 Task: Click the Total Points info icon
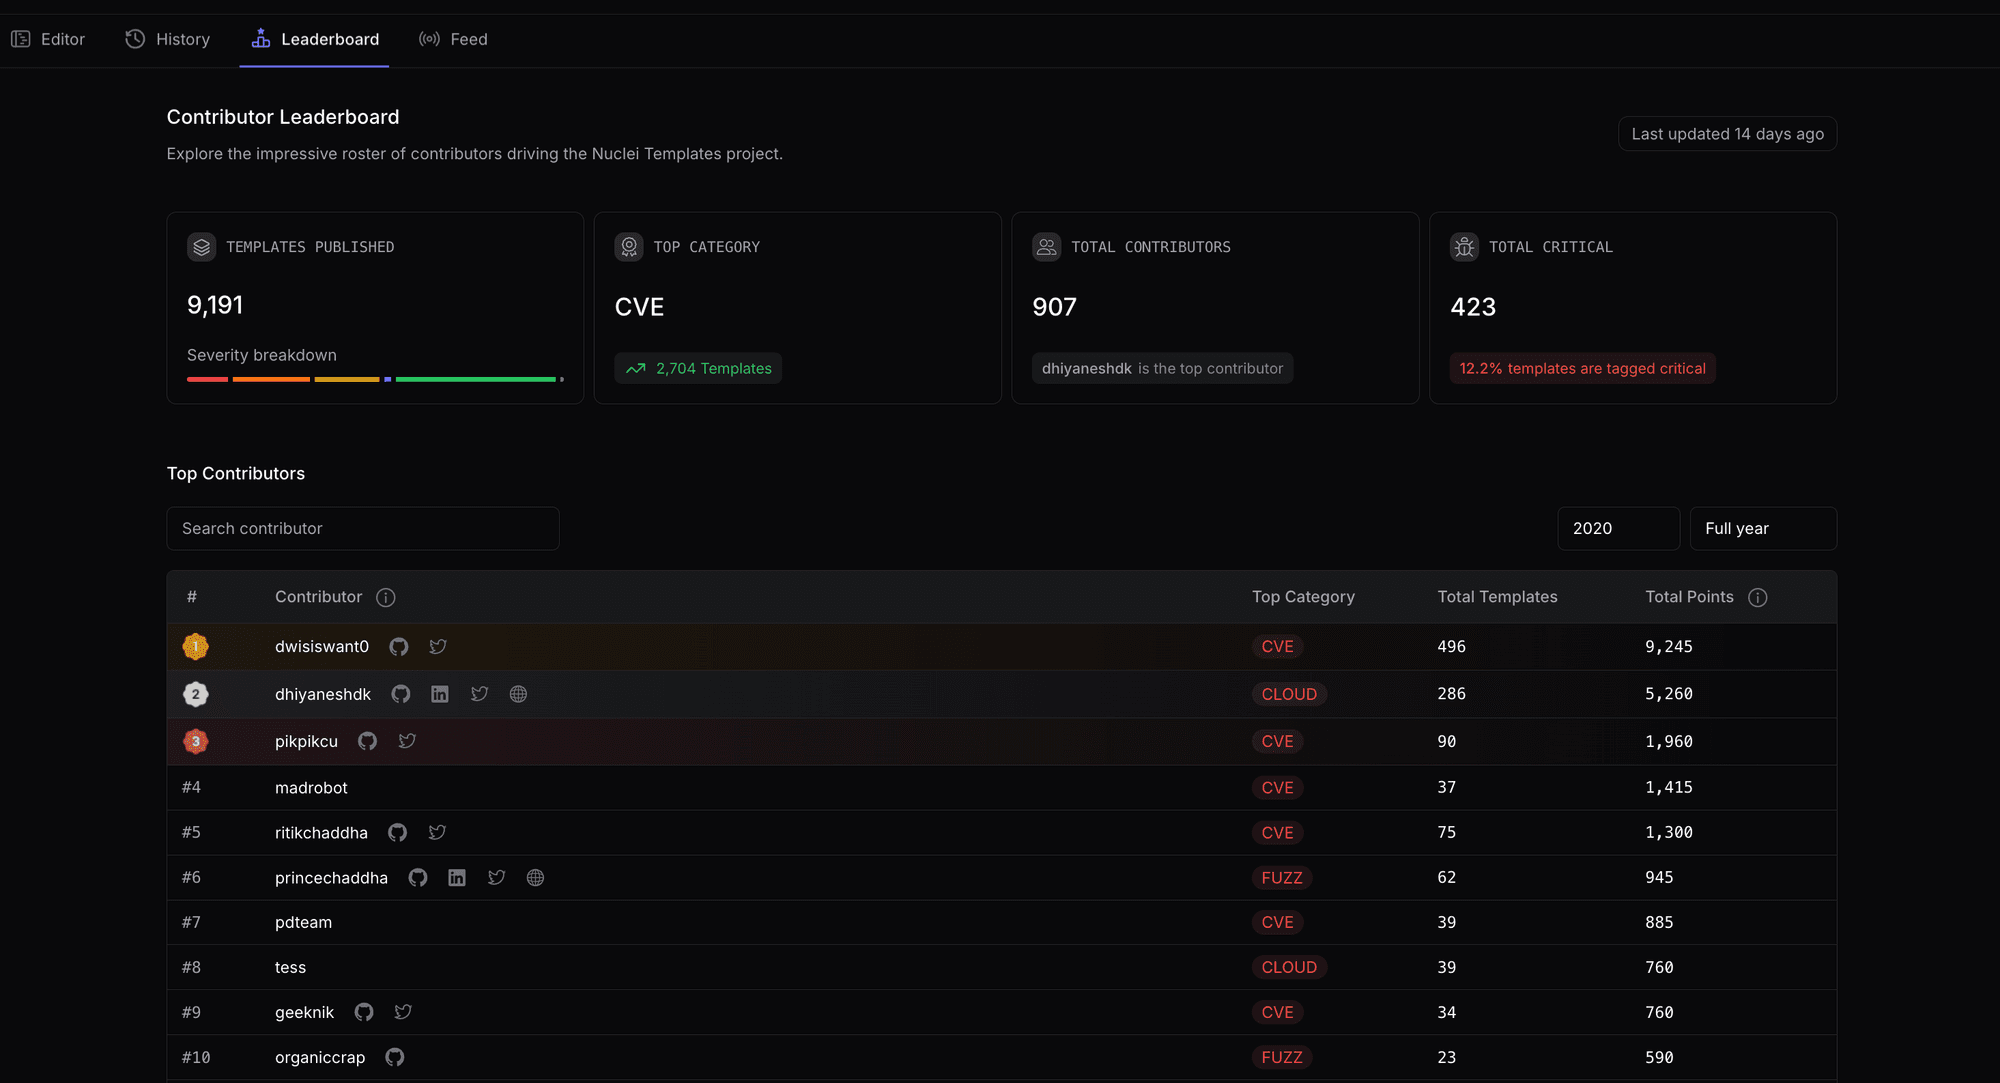1757,597
